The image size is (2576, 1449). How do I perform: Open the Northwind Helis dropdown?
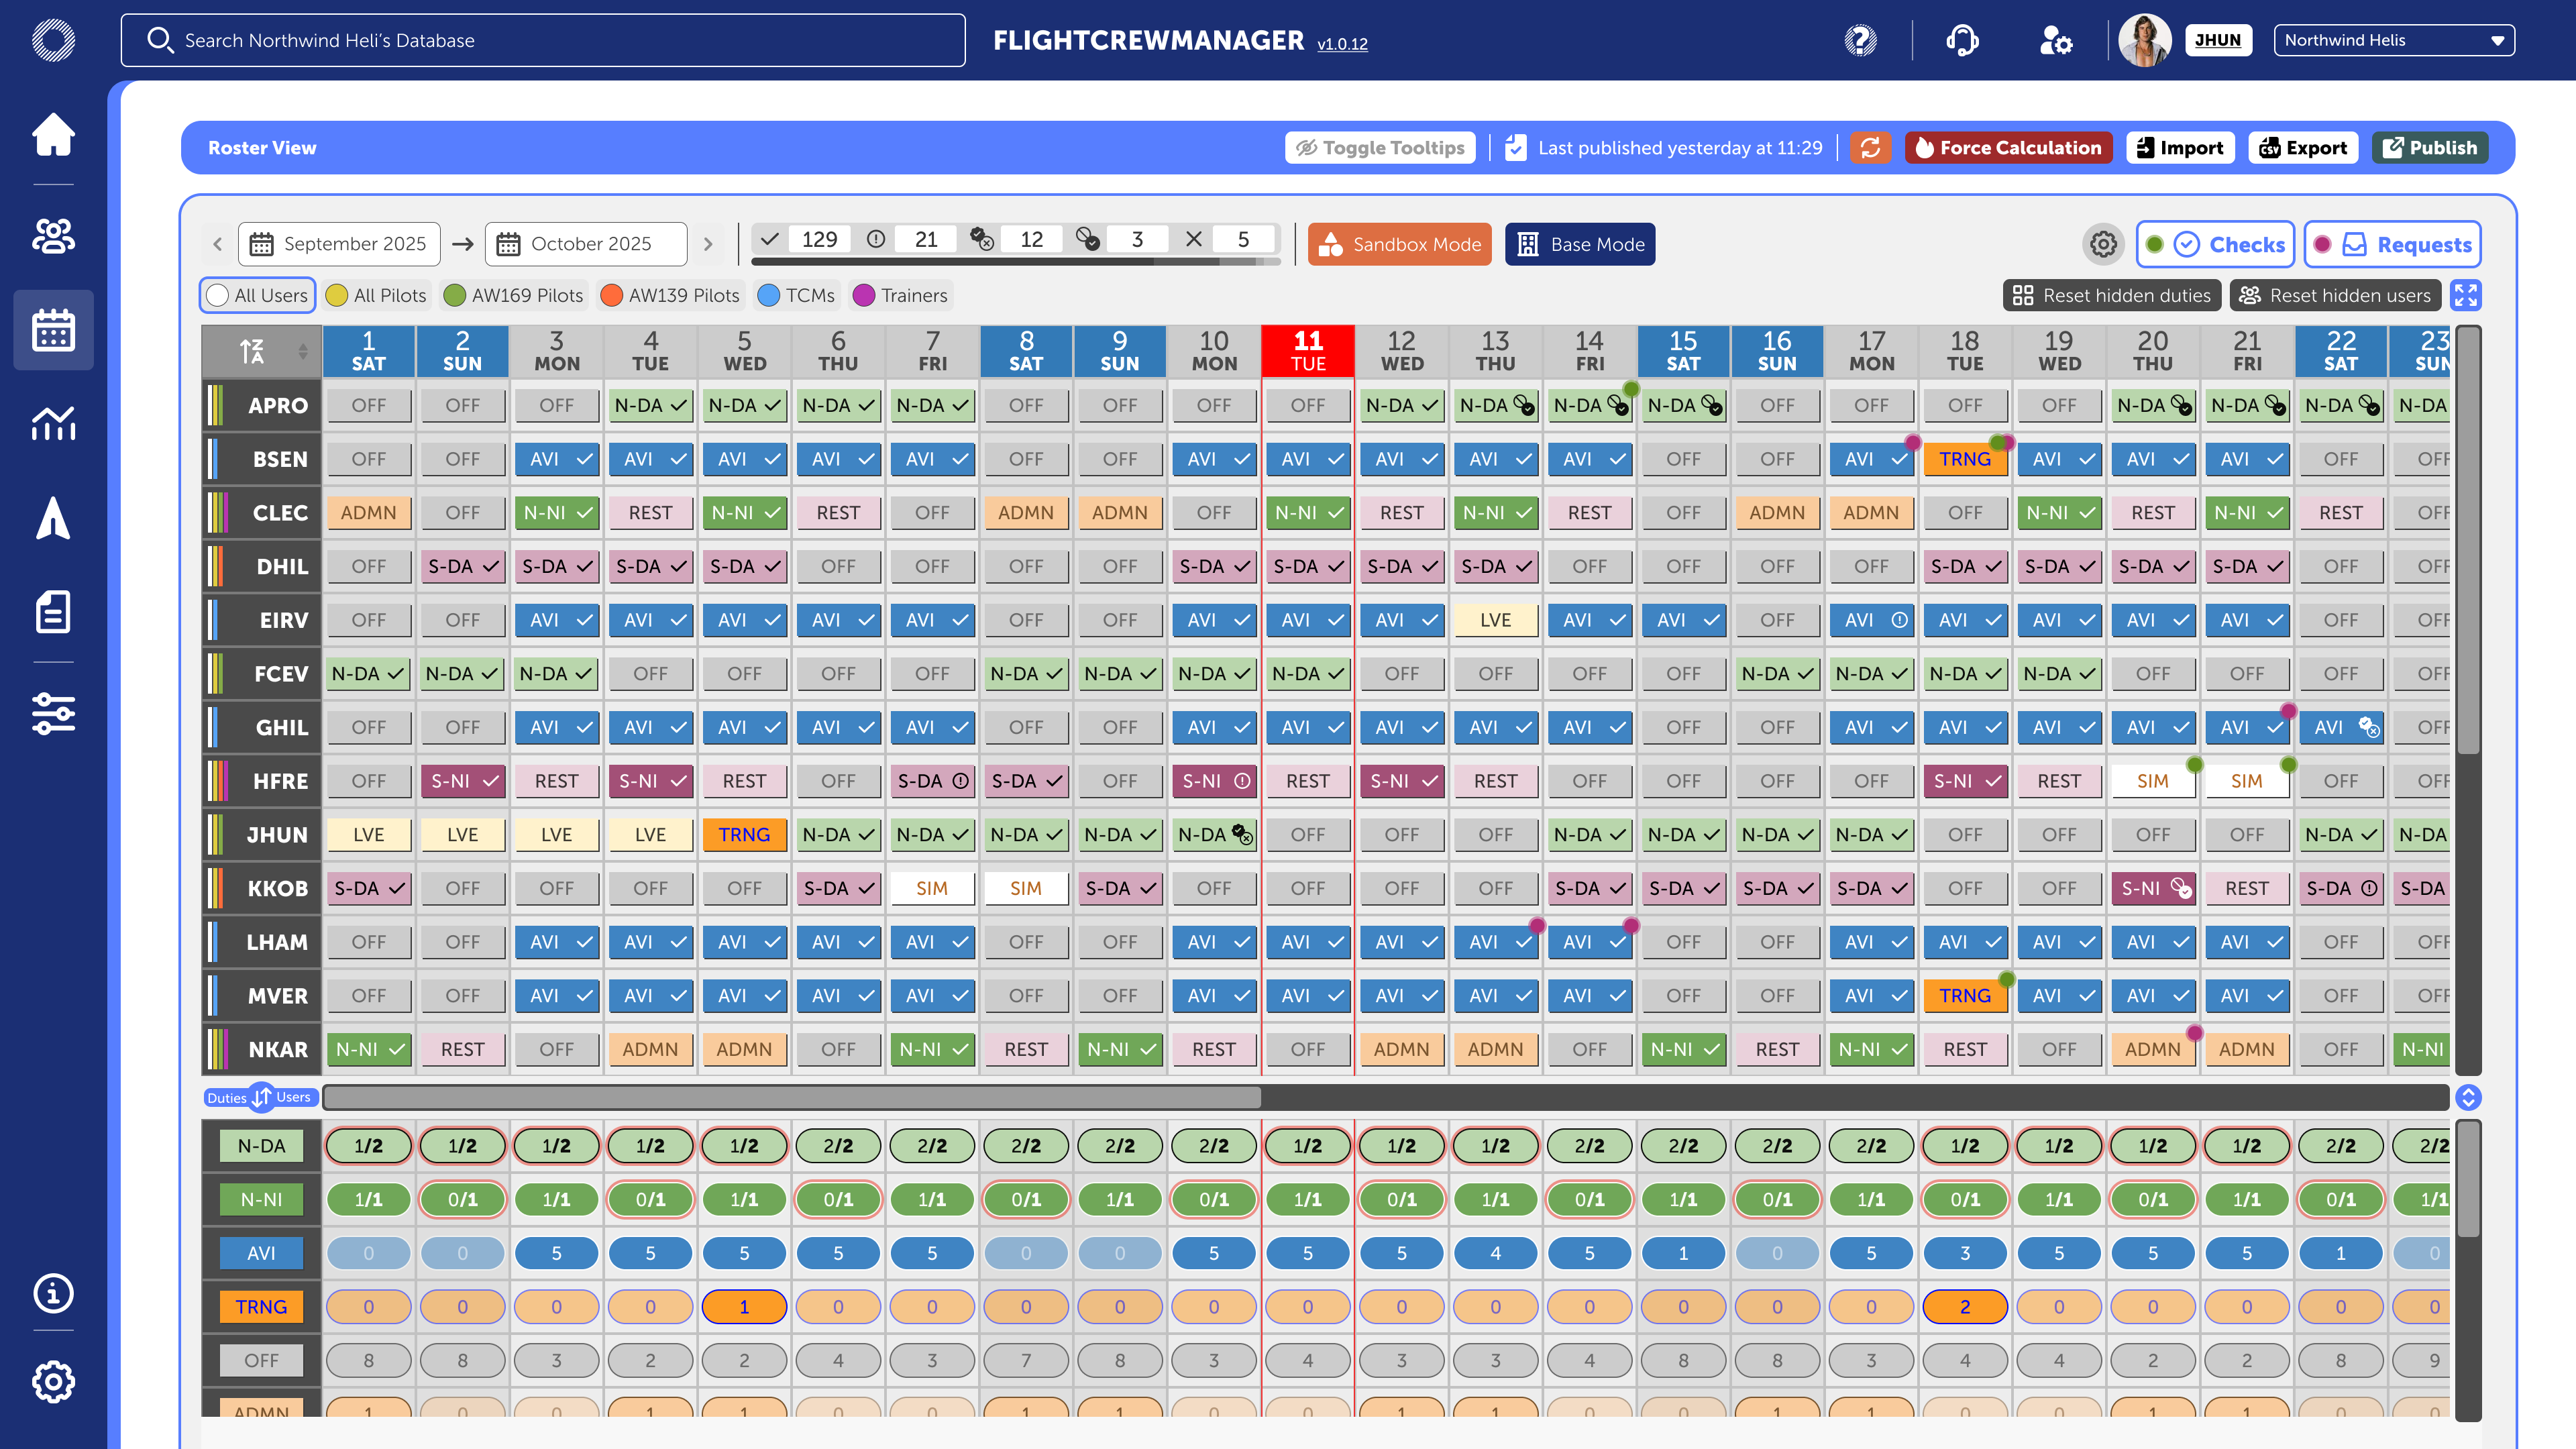click(x=2393, y=41)
